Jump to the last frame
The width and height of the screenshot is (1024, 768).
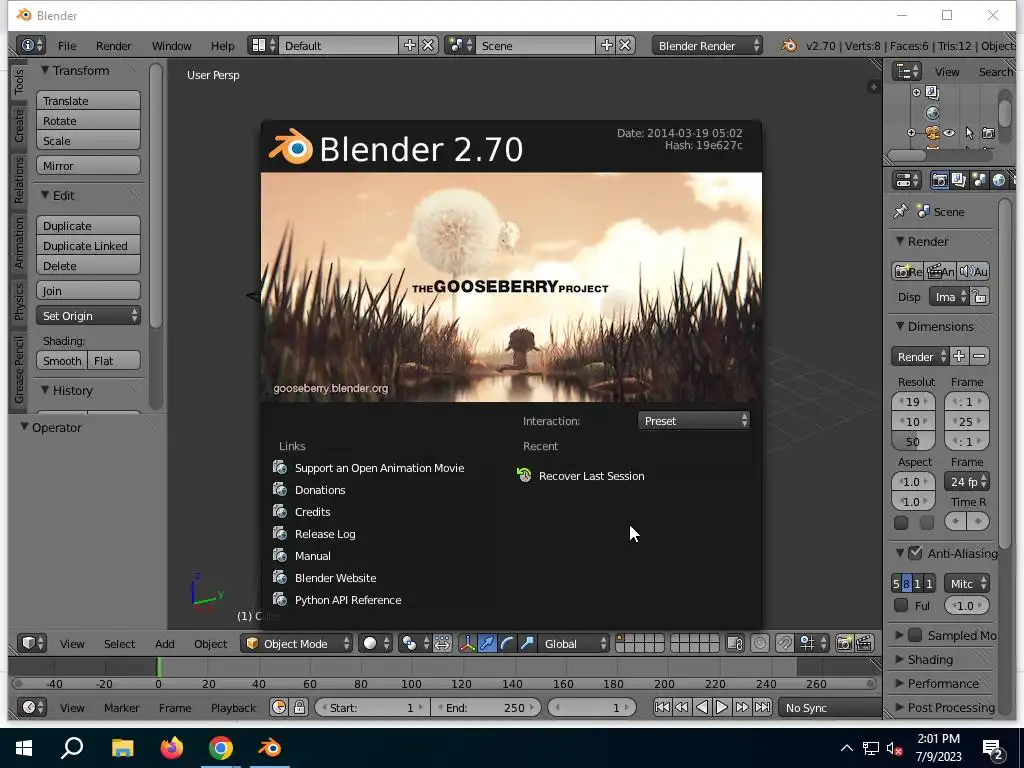point(762,707)
